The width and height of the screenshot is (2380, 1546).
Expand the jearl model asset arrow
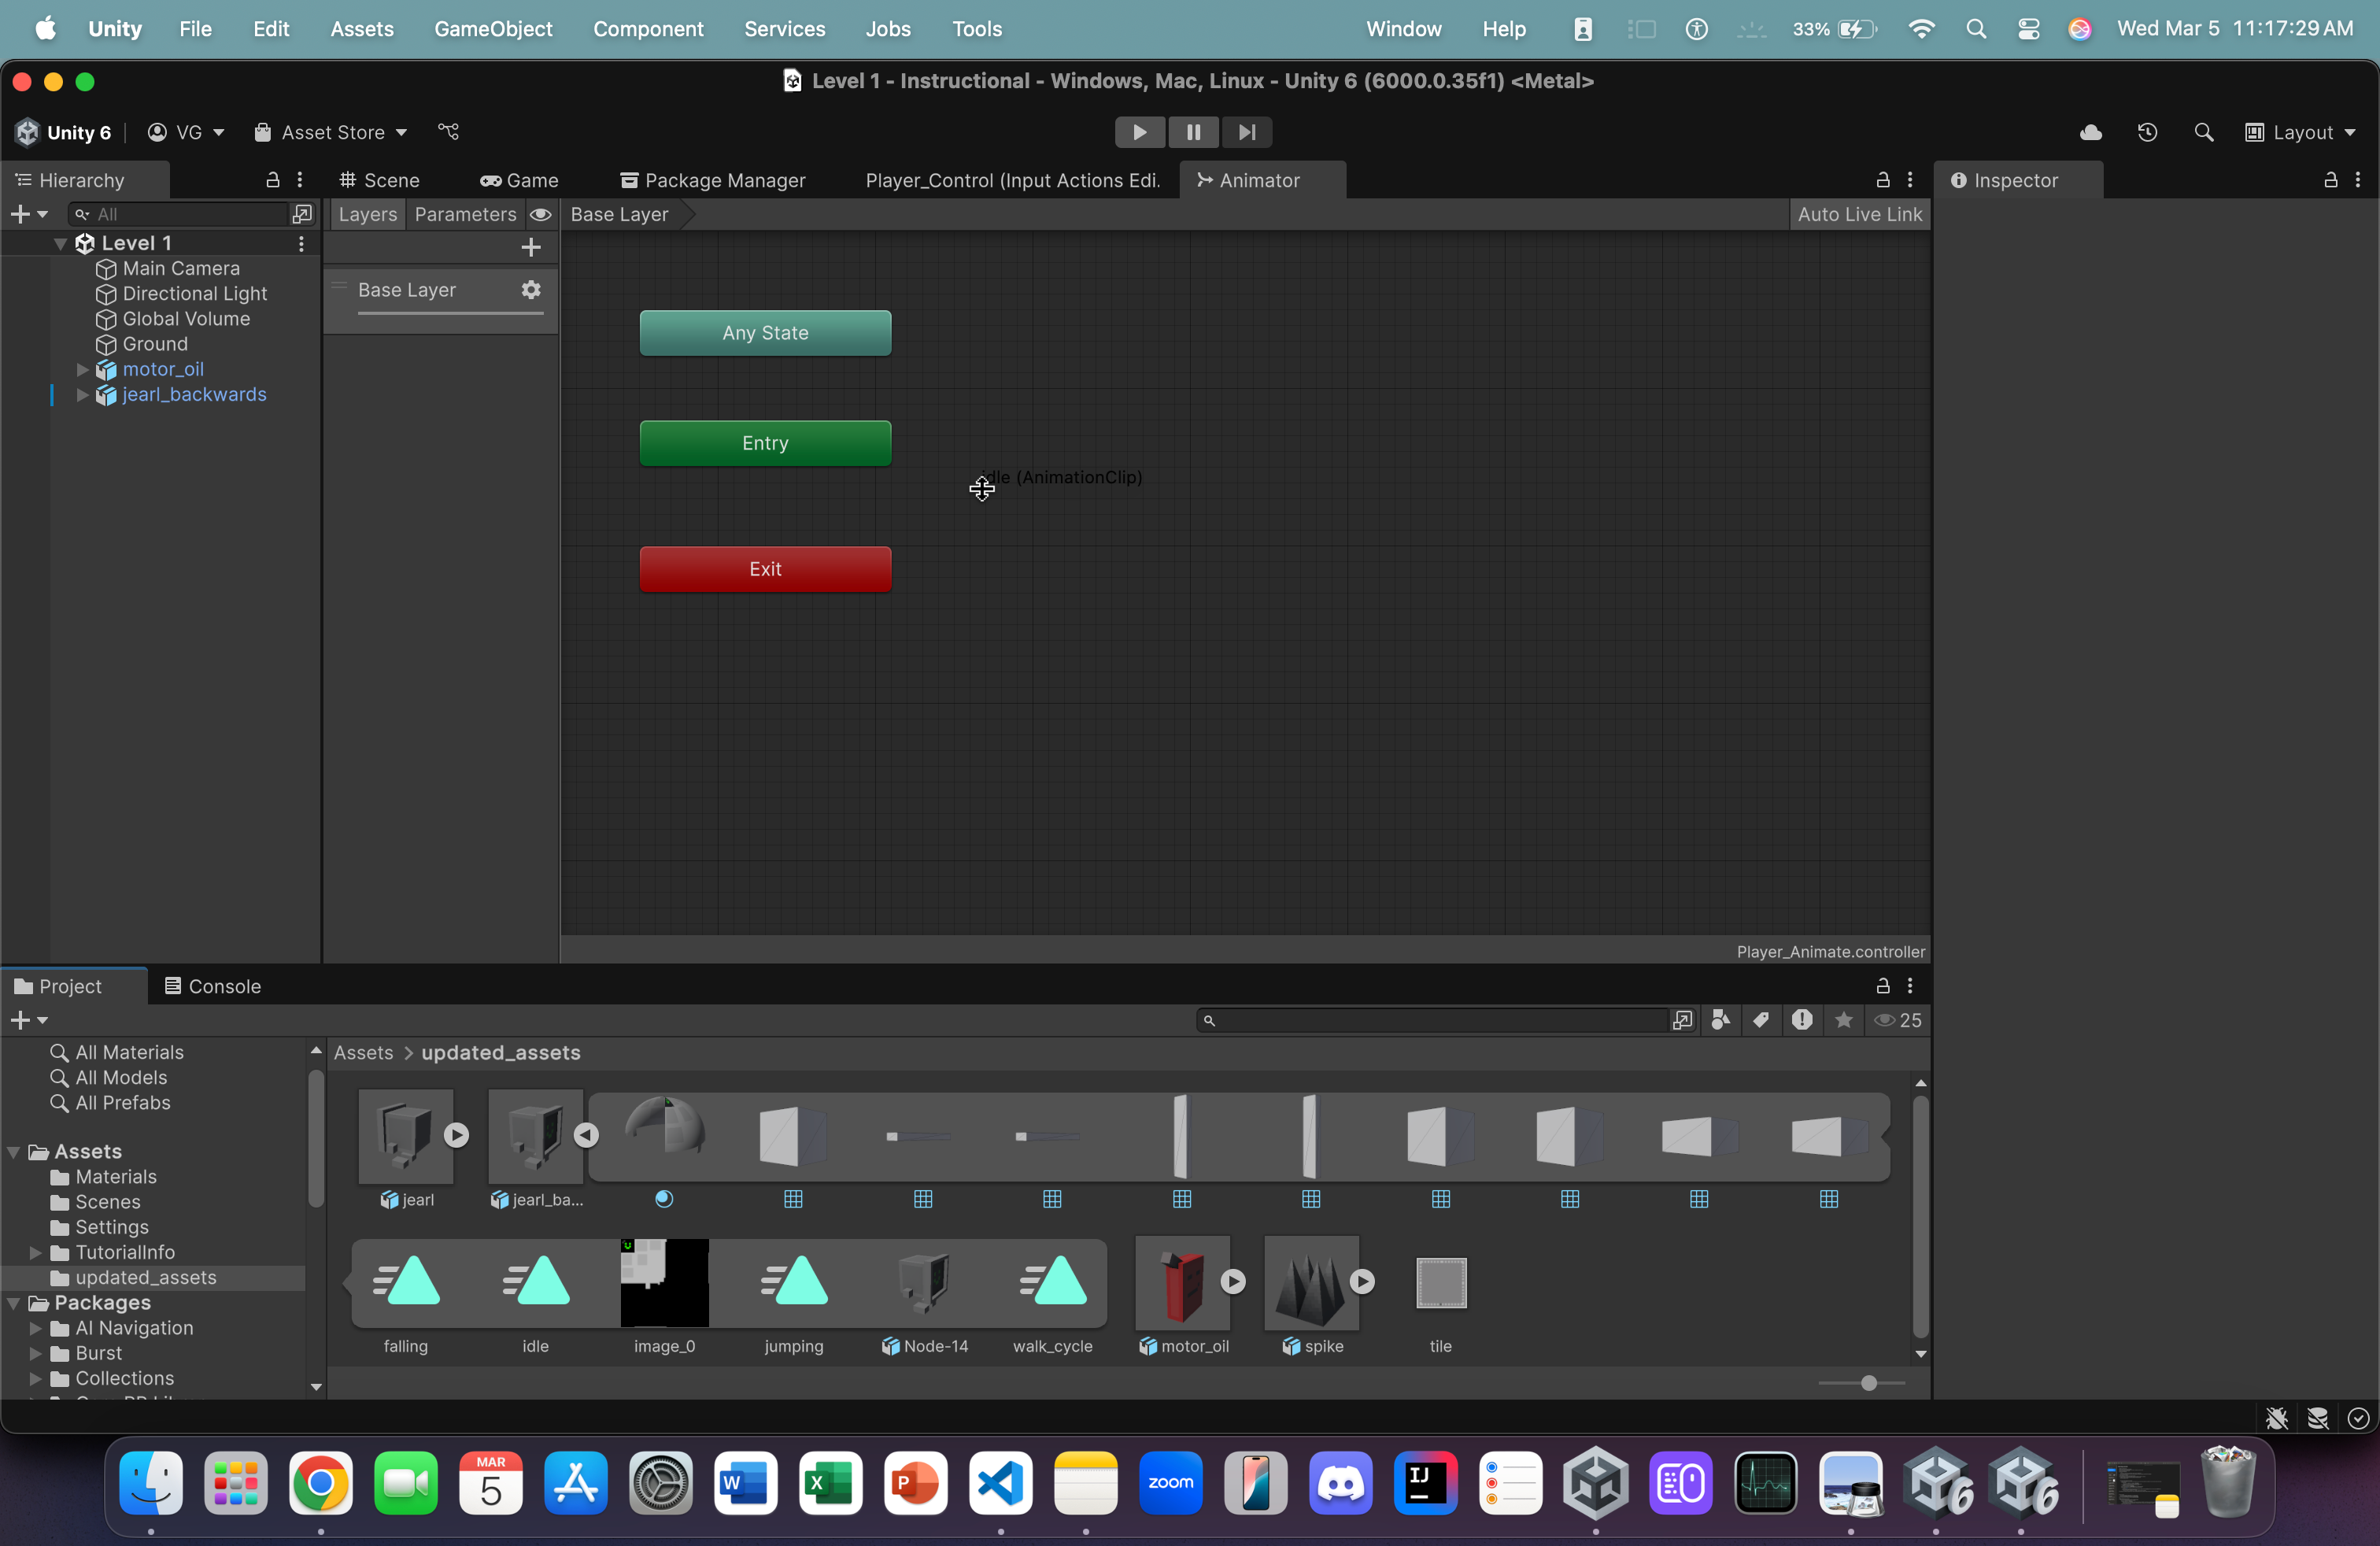pos(456,1135)
